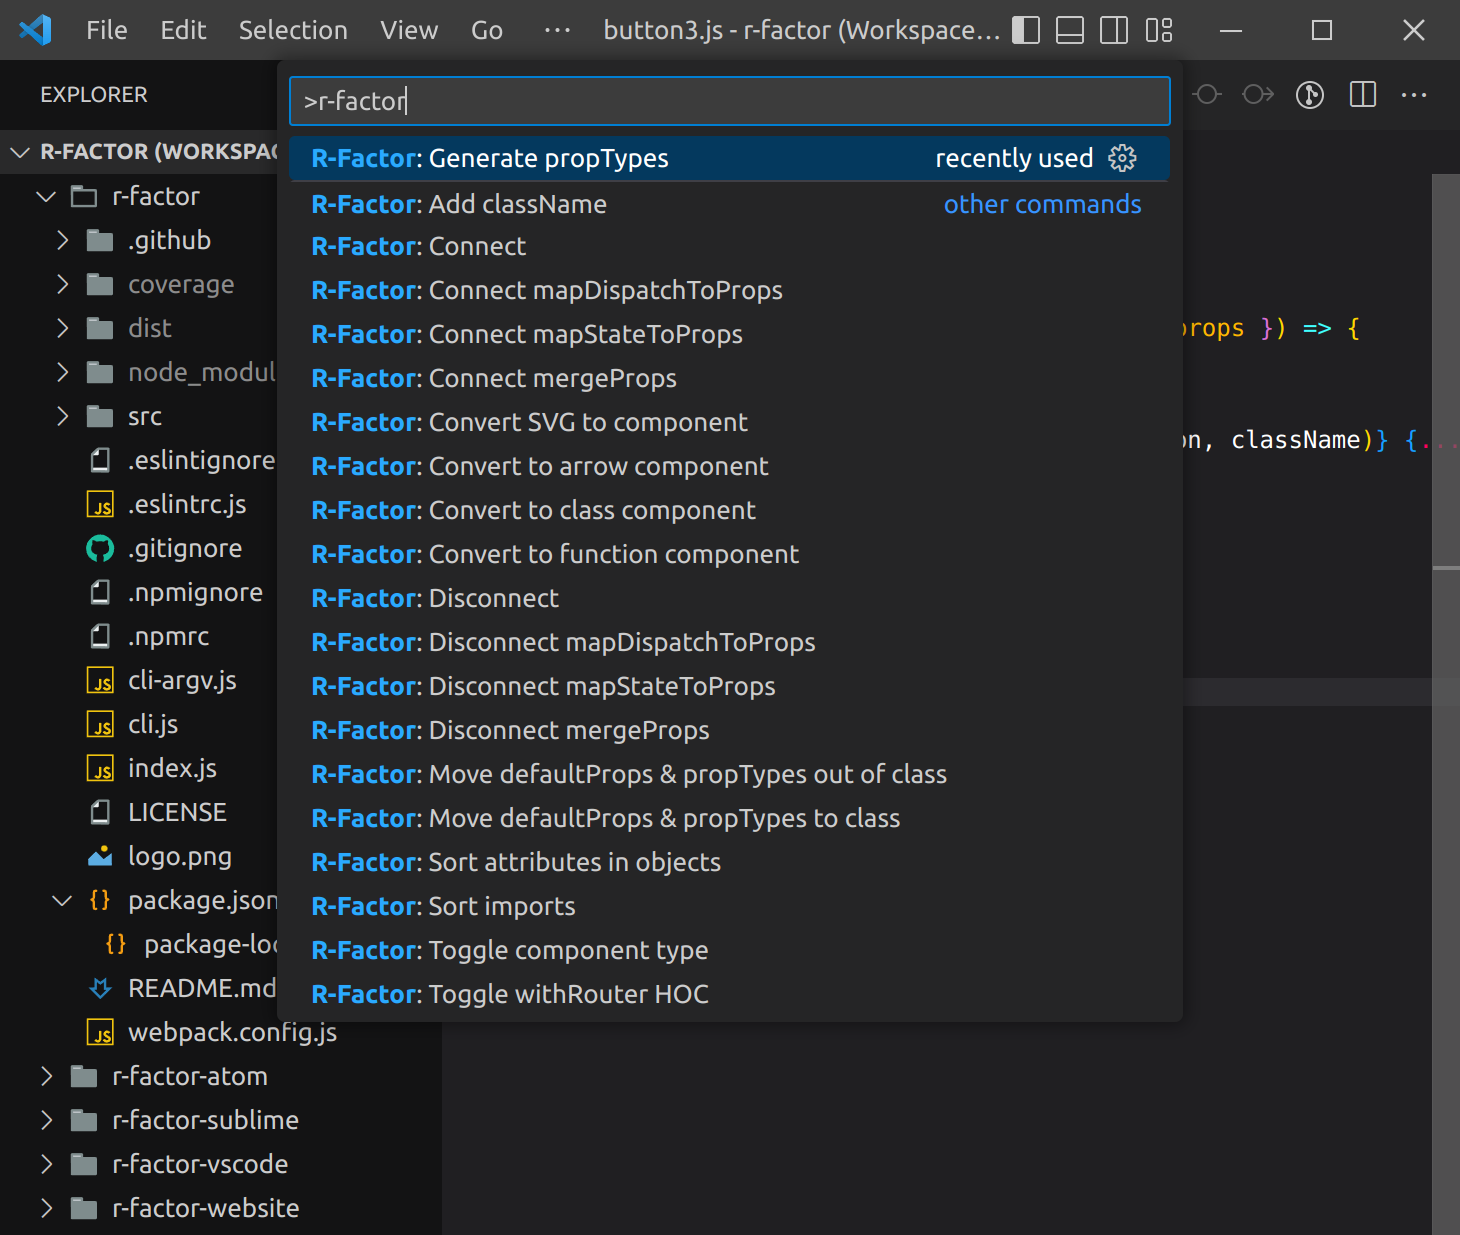Expand the r-factor-website folder chevron
Viewport: 1460px width, 1235px height.
point(46,1208)
